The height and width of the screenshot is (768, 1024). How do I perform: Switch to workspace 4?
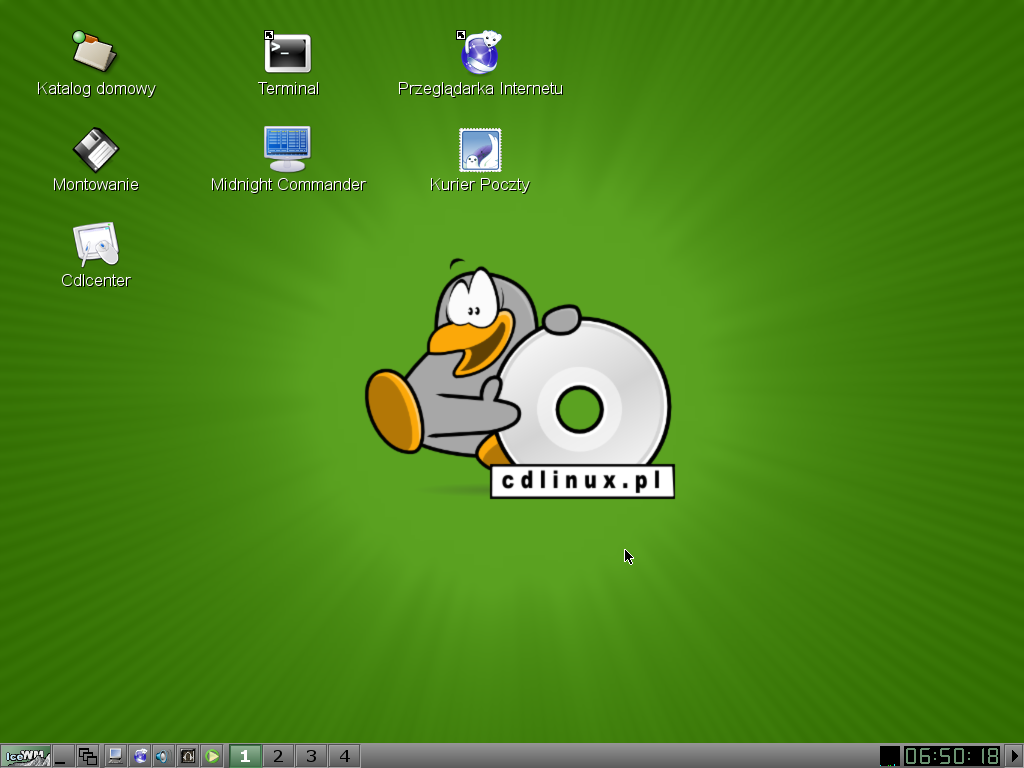[x=344, y=756]
